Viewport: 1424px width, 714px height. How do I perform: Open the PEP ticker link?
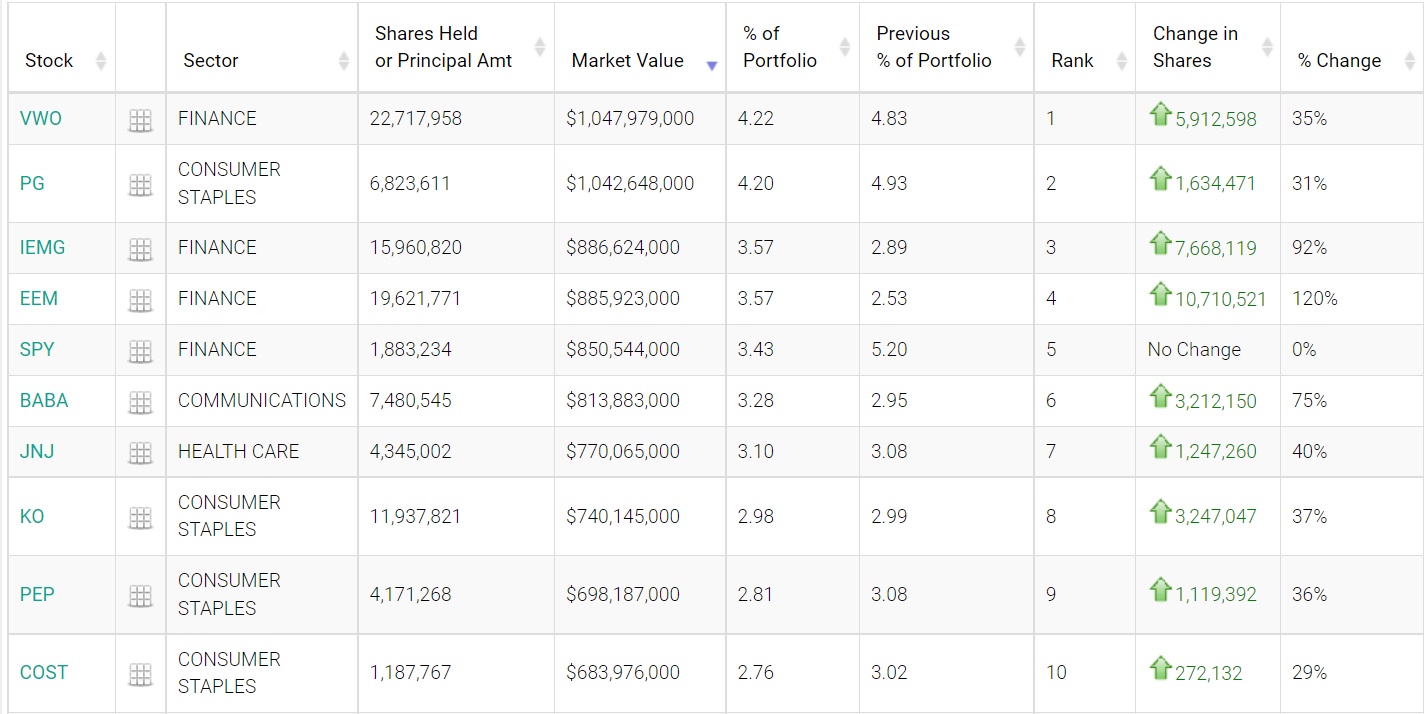[x=37, y=594]
